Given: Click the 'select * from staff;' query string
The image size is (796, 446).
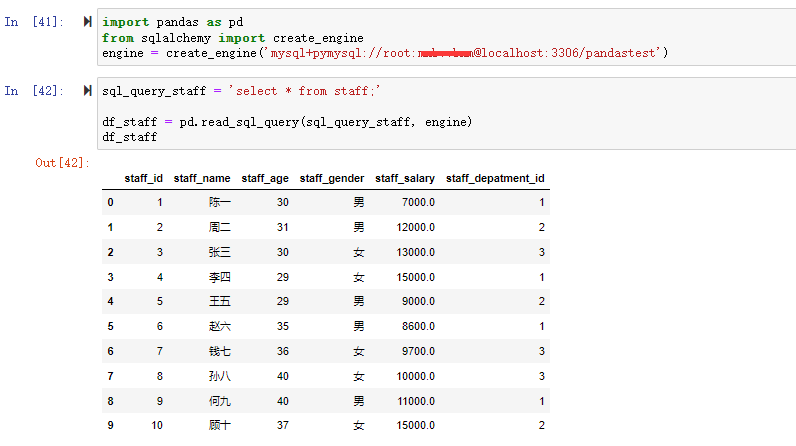Looking at the screenshot, I should point(304,91).
